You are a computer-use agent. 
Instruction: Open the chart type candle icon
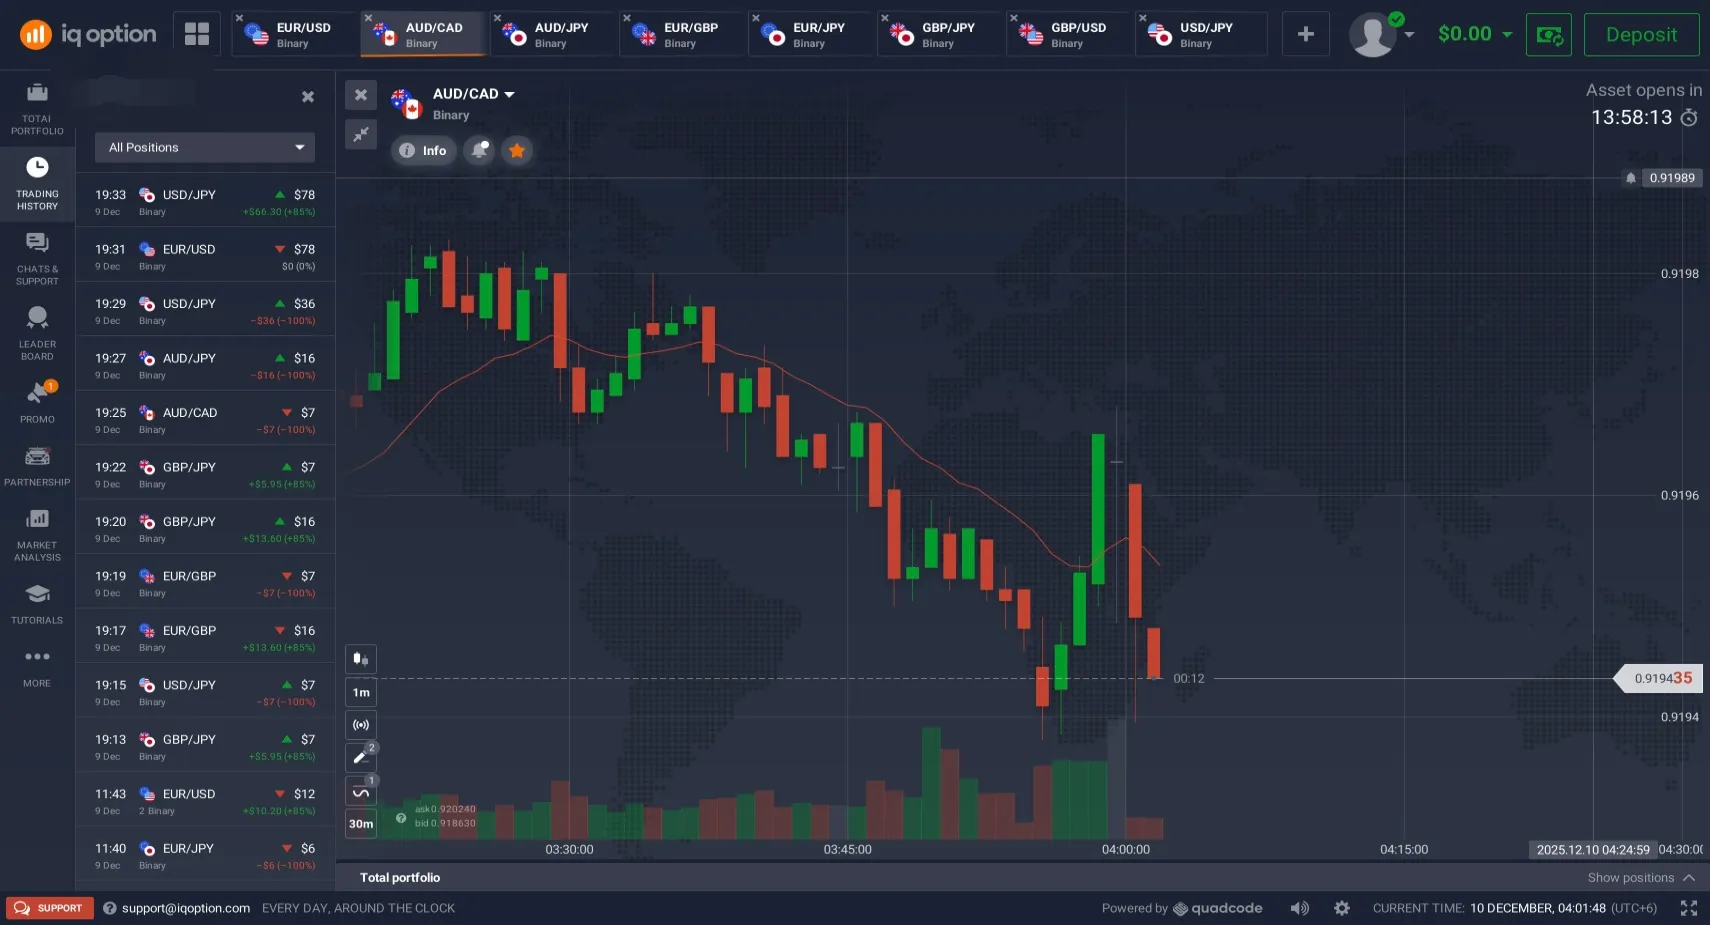[361, 658]
